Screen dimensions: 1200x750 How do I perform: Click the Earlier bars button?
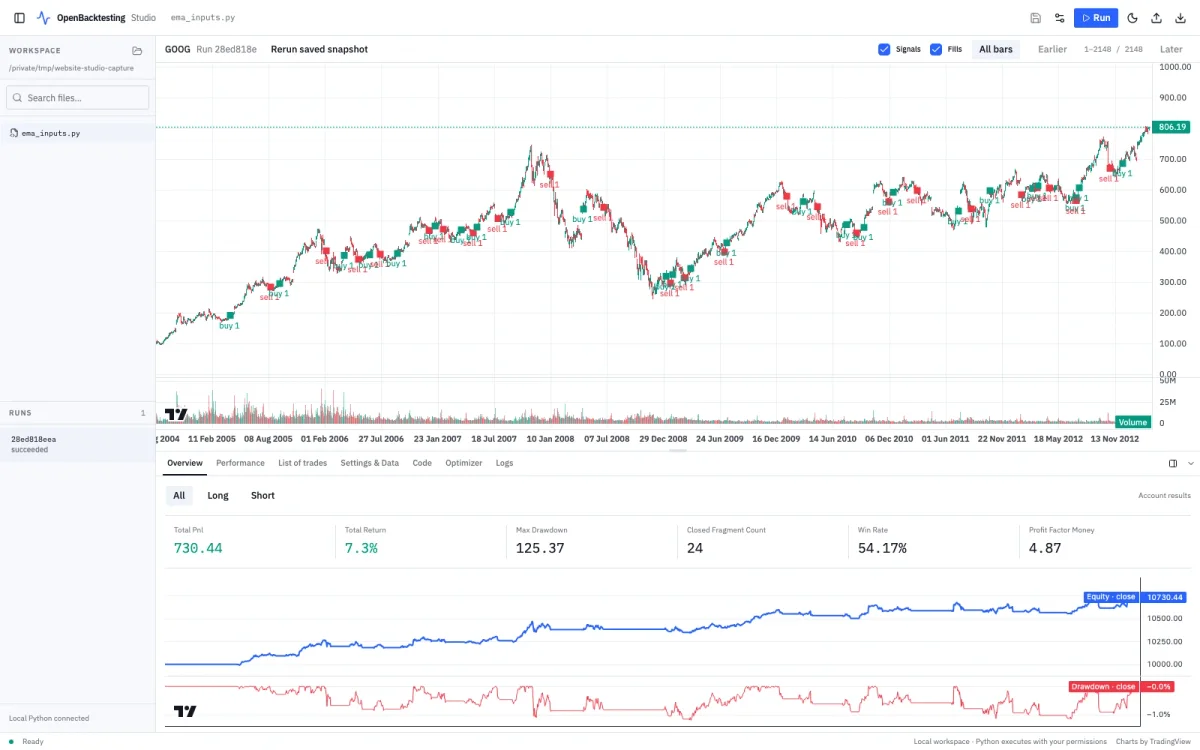pos(1052,49)
